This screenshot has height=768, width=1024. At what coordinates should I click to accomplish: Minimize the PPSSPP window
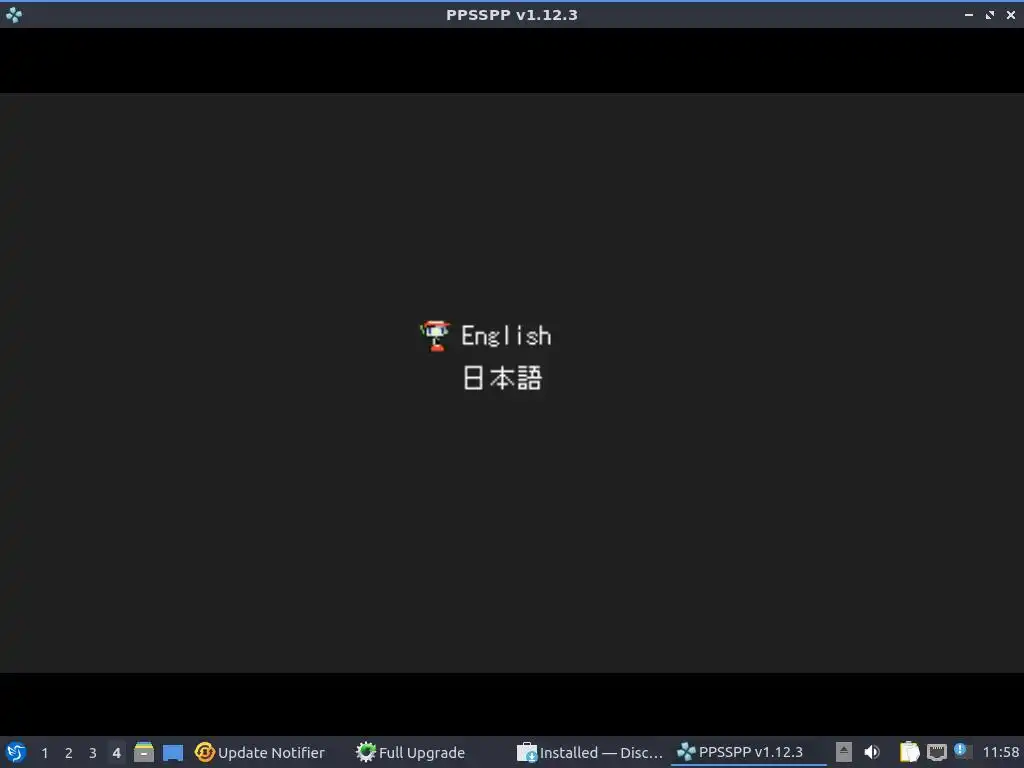click(x=968, y=14)
